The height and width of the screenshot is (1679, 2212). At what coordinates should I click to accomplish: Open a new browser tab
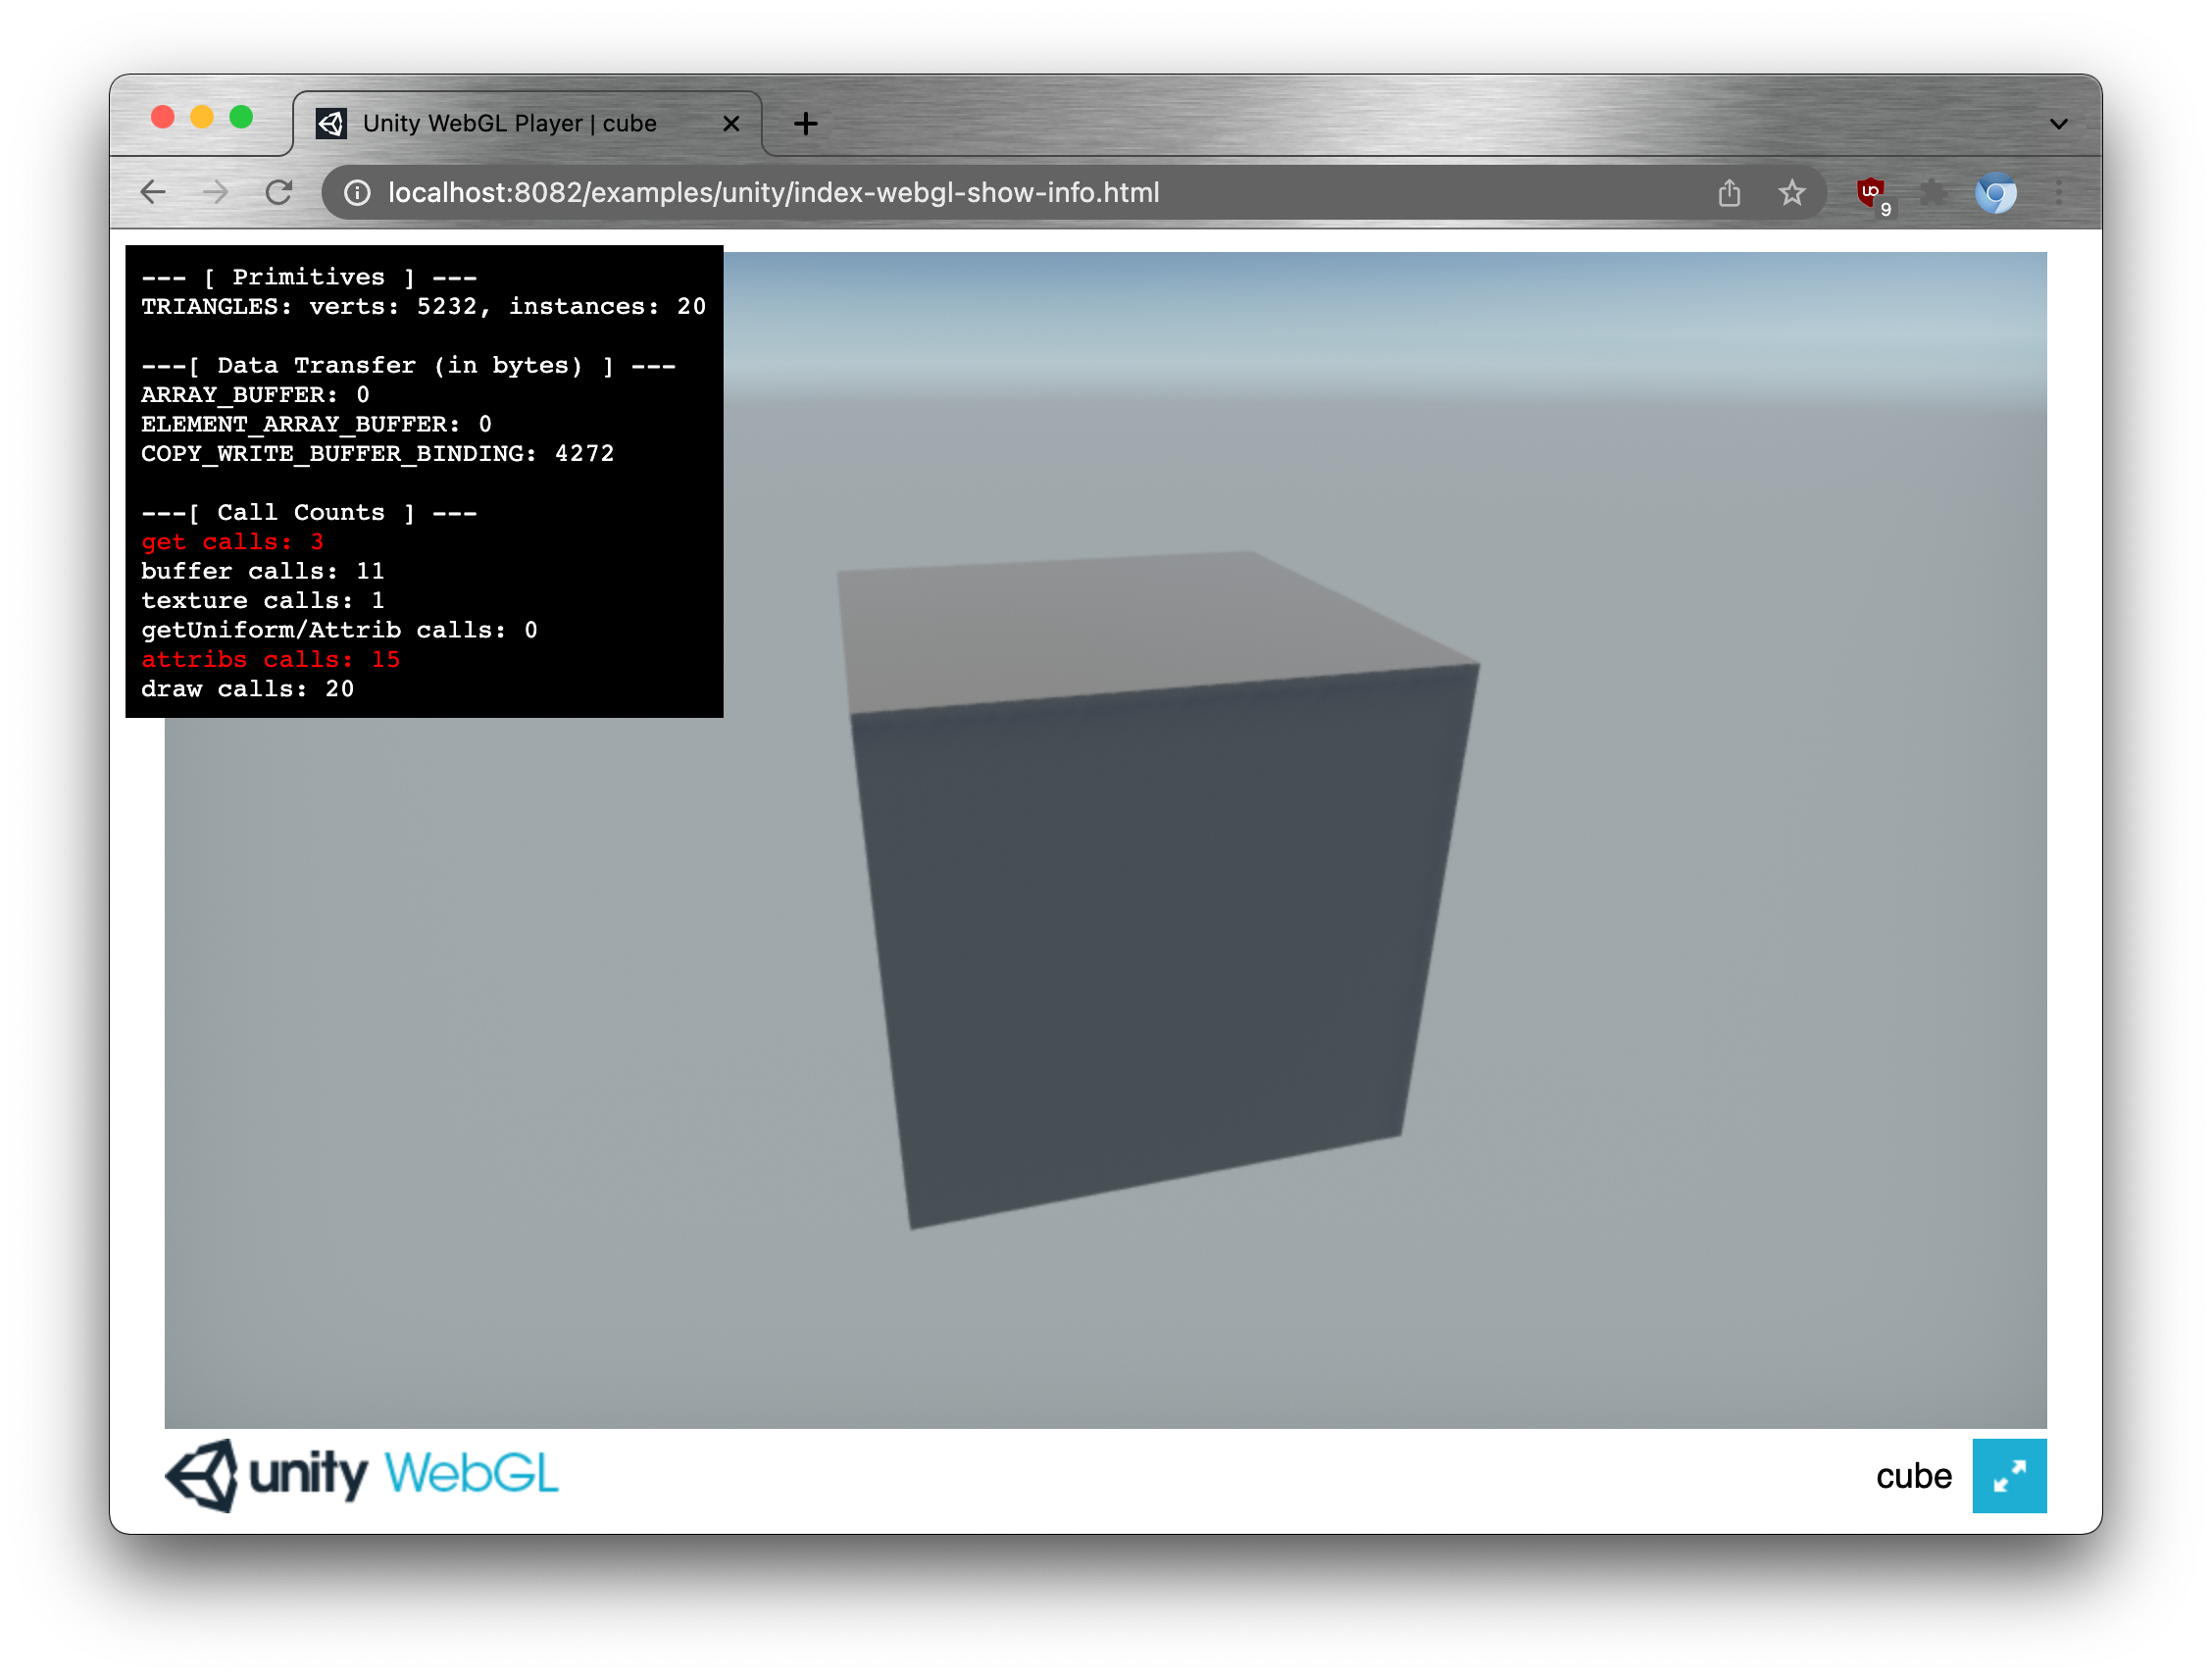click(805, 124)
